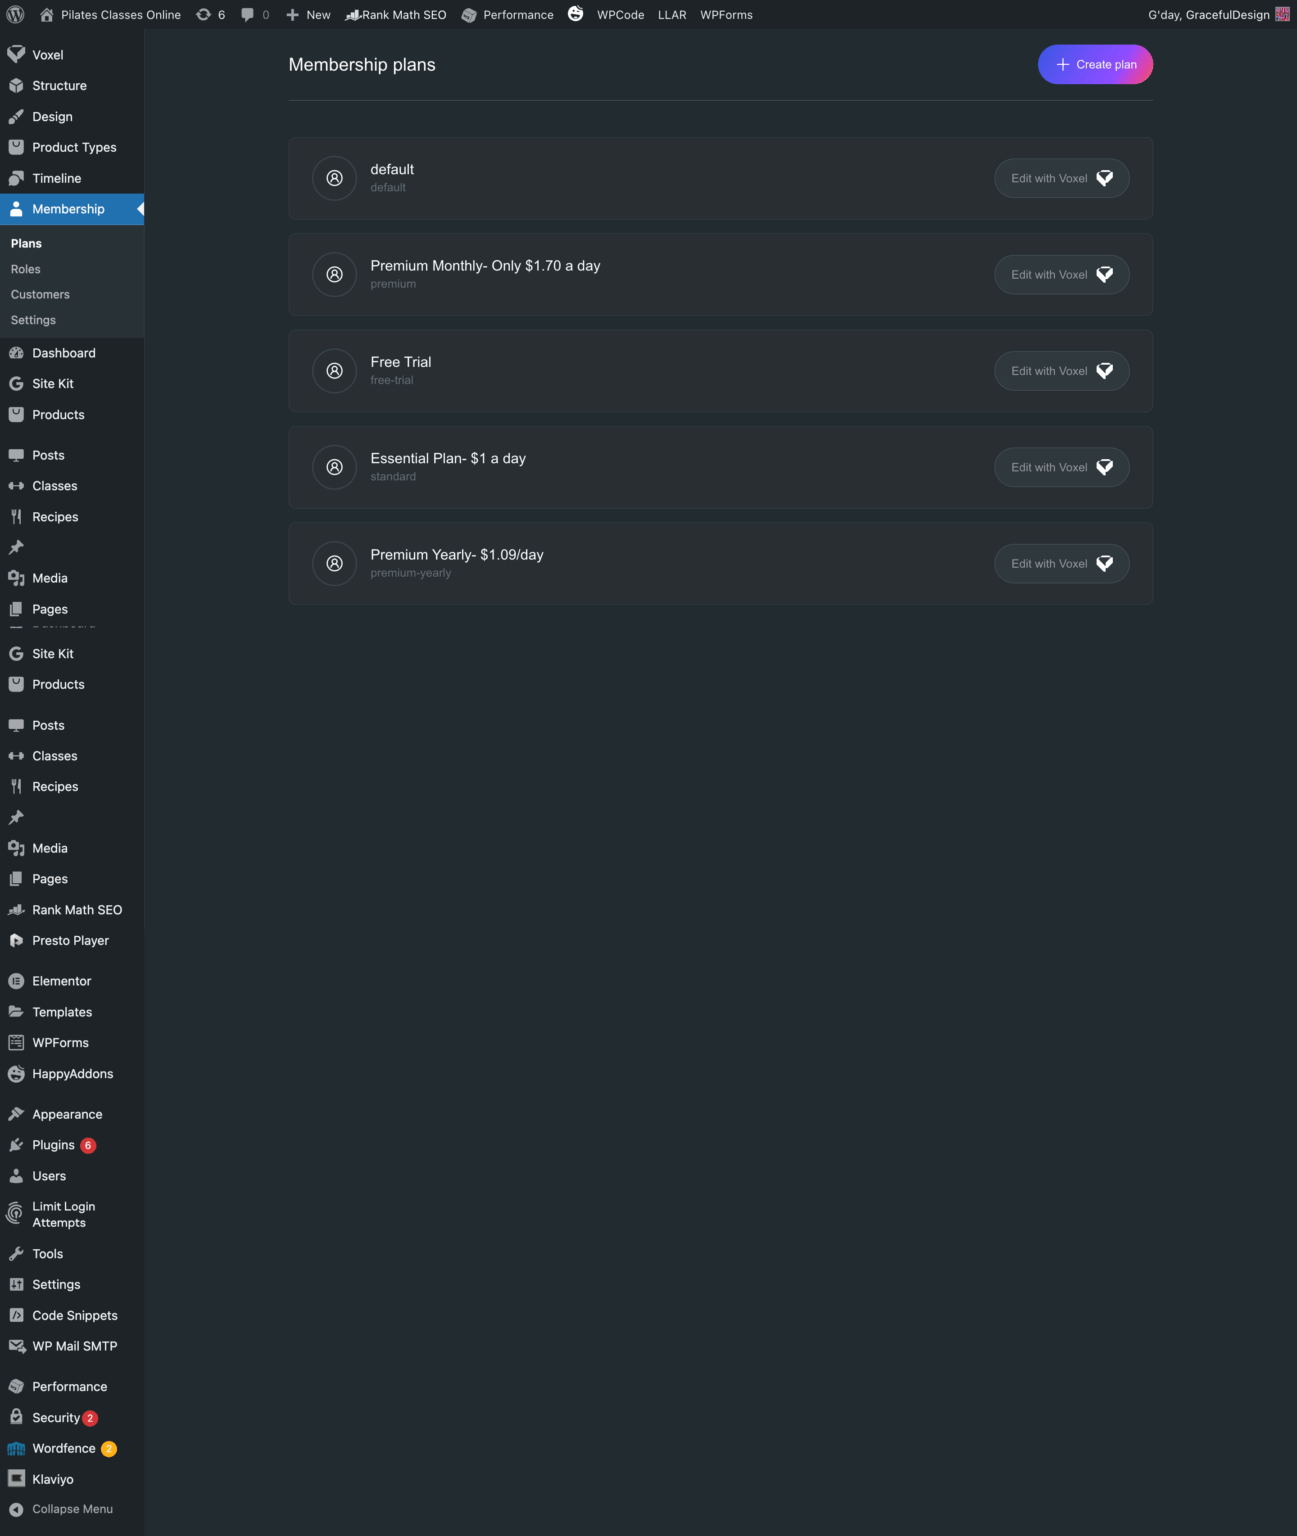
Task: Open the Roles submenu under Membership
Action: (x=26, y=269)
